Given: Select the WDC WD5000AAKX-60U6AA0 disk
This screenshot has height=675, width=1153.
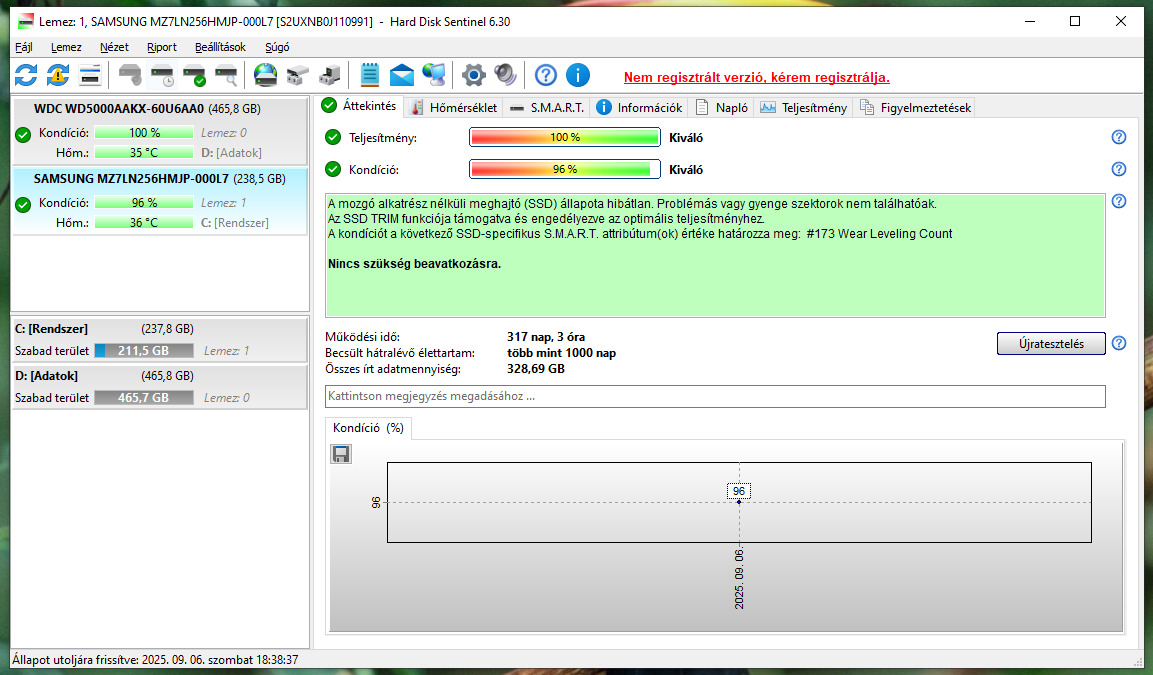Looking at the screenshot, I should click(160, 131).
